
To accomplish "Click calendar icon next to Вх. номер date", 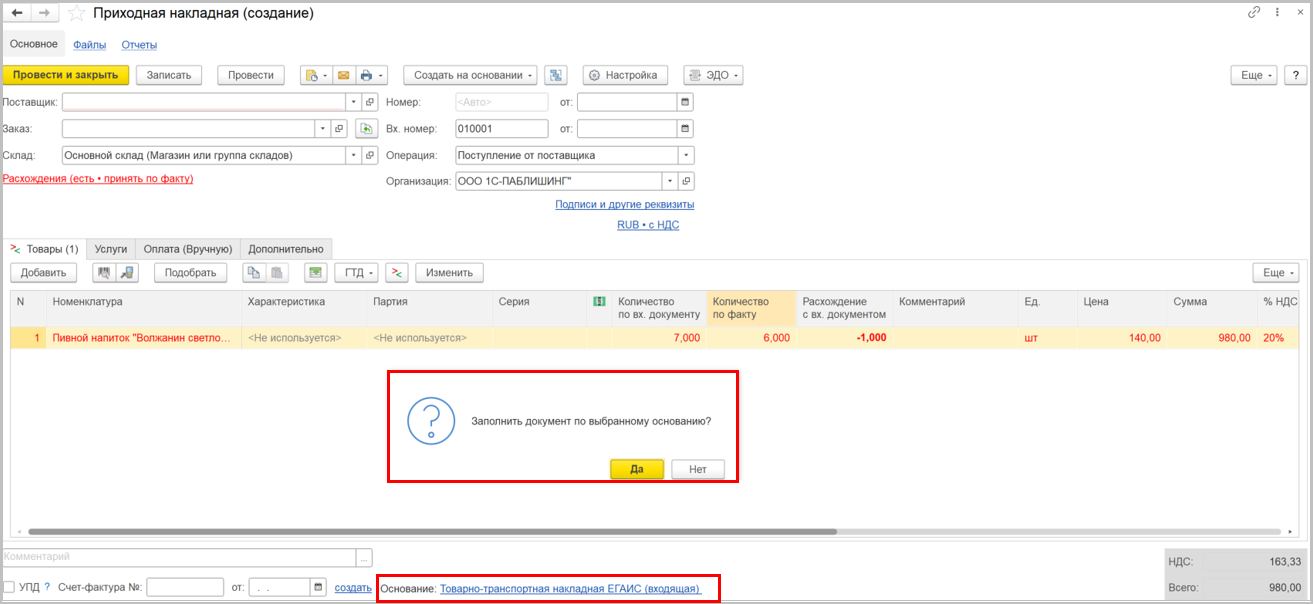I will (685, 129).
